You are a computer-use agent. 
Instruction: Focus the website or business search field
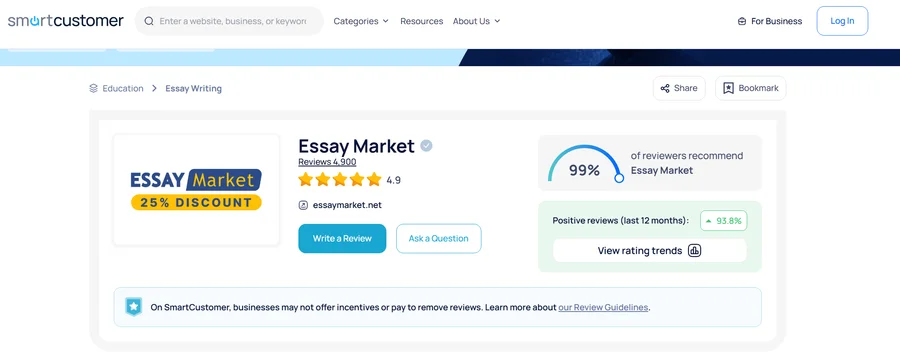point(230,21)
